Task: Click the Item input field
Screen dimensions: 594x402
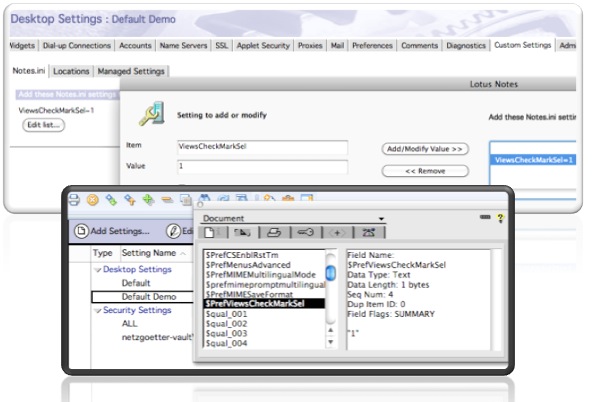Action: 262,147
